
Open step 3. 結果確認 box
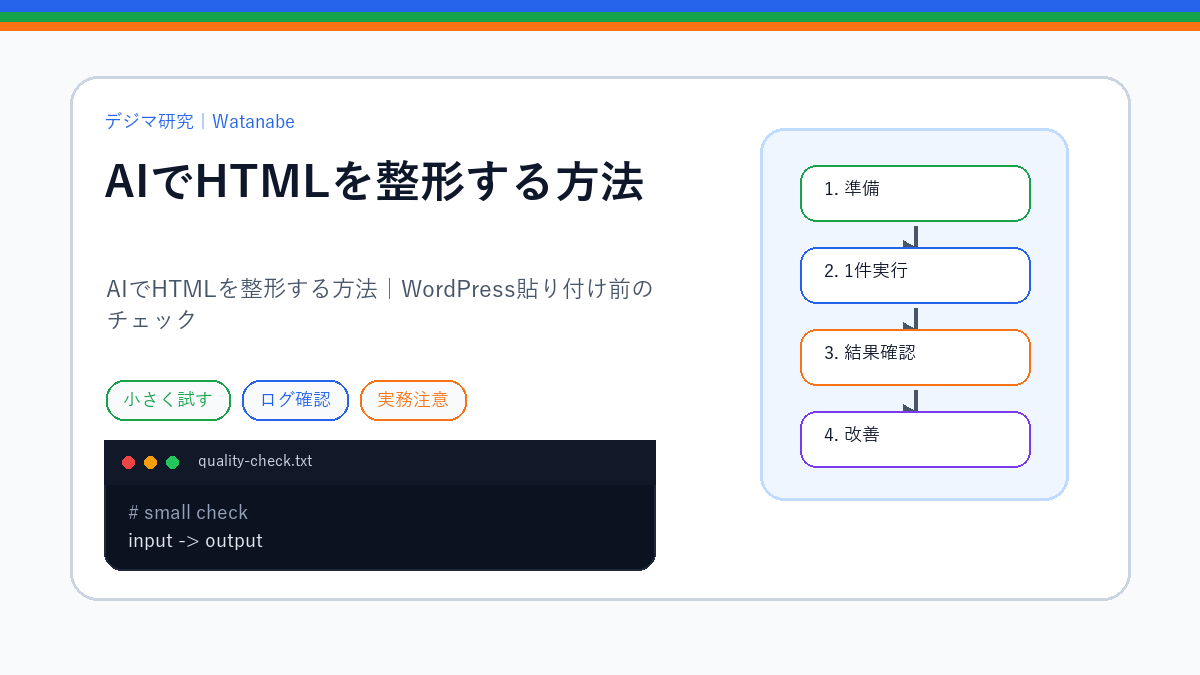click(915, 357)
